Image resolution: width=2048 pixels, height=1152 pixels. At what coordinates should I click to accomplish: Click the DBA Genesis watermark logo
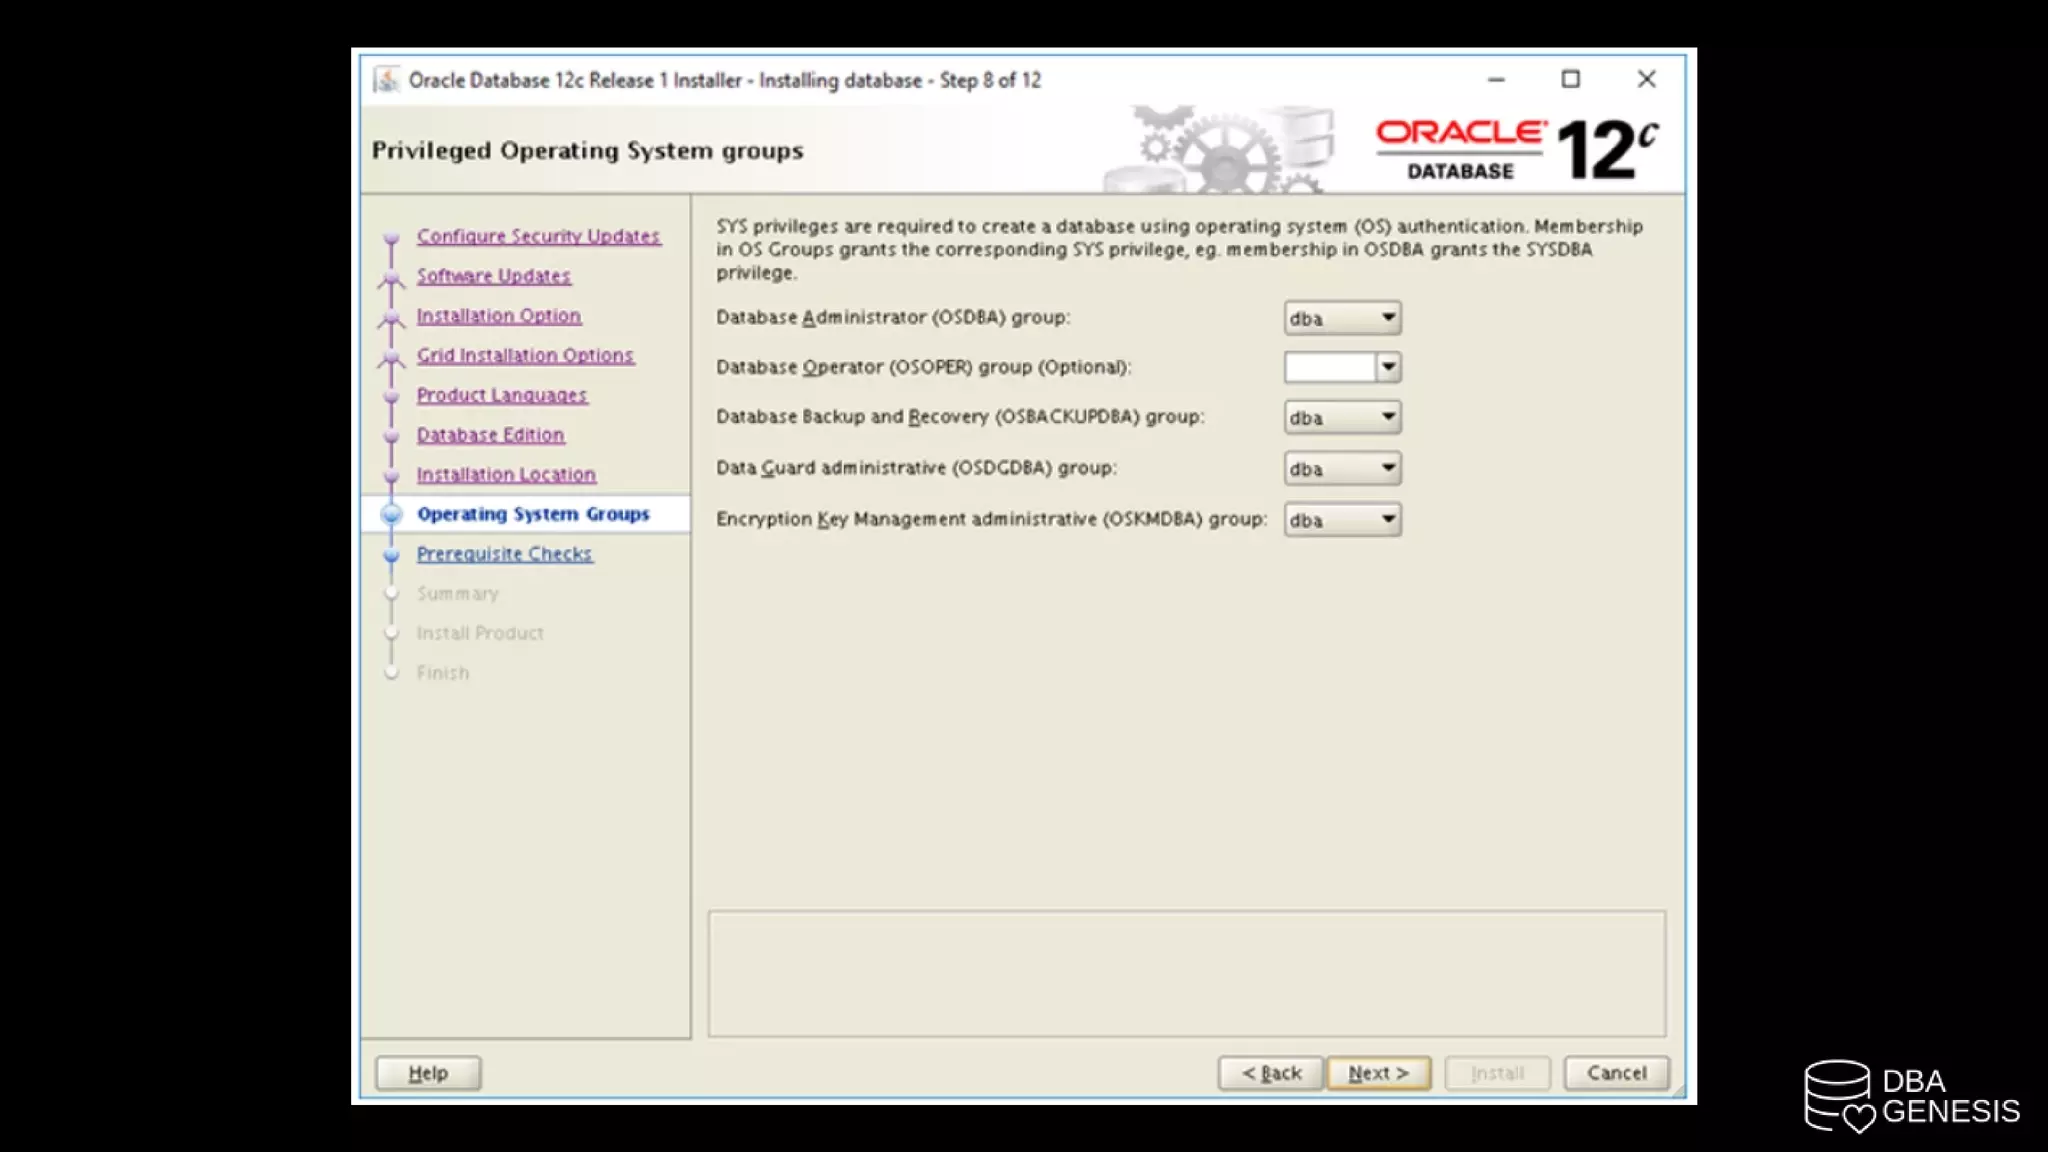[x=1911, y=1096]
